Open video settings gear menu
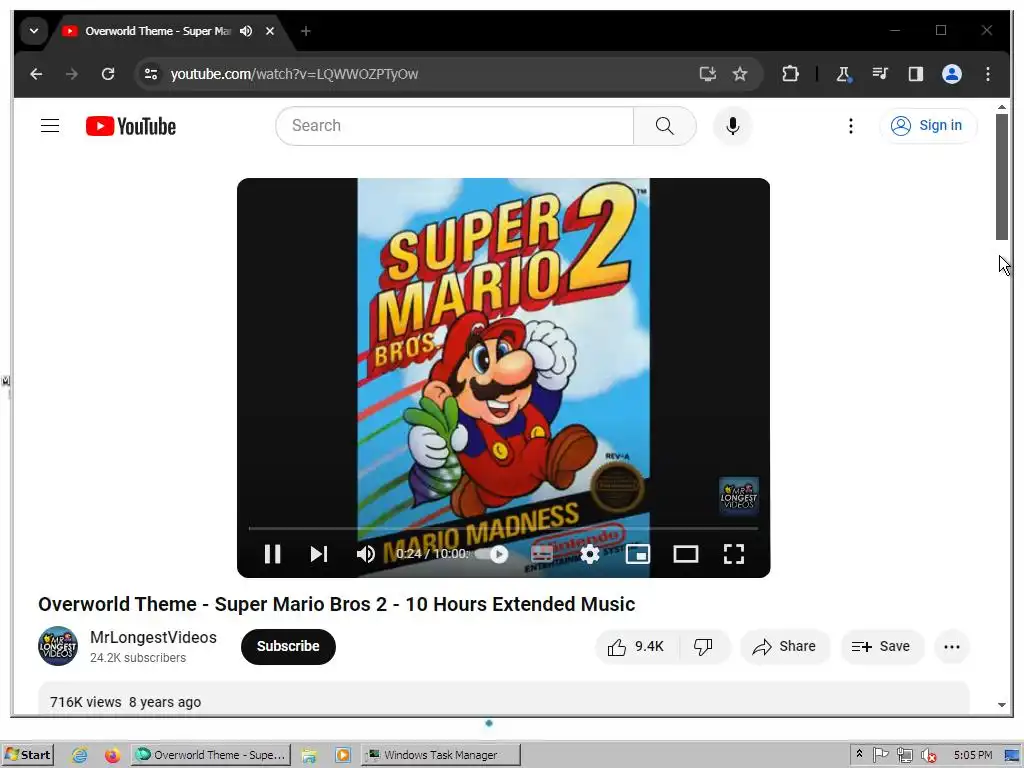The width and height of the screenshot is (1024, 768). tap(590, 554)
